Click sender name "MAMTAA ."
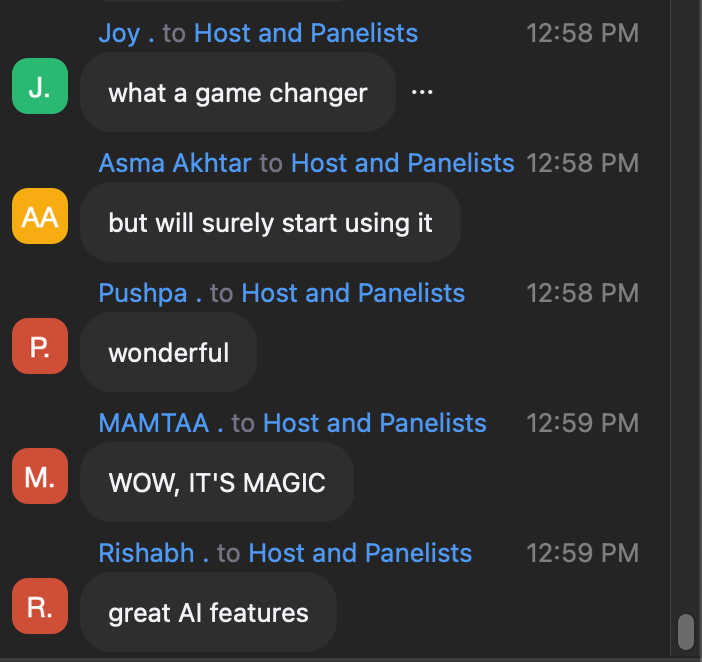 [x=161, y=423]
